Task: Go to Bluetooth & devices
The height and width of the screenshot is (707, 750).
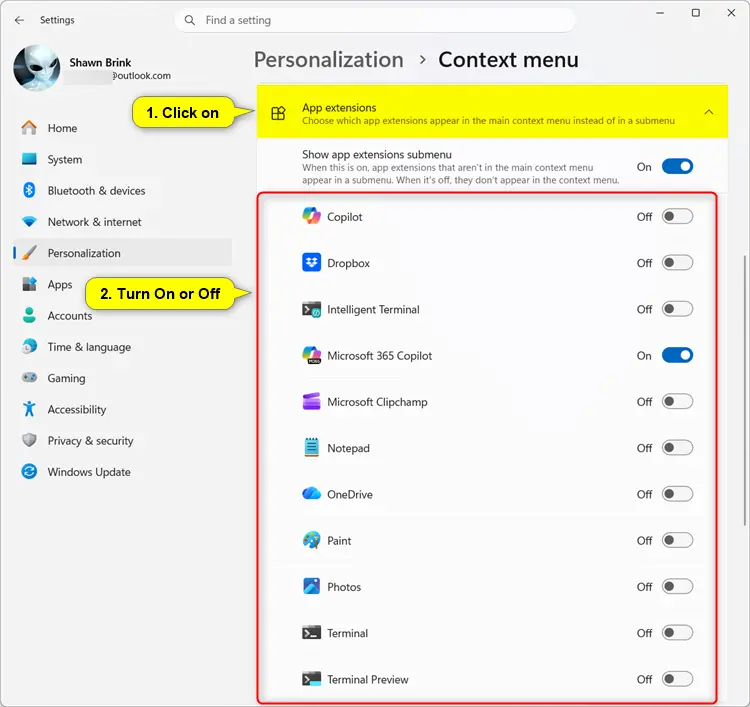Action: (122, 190)
